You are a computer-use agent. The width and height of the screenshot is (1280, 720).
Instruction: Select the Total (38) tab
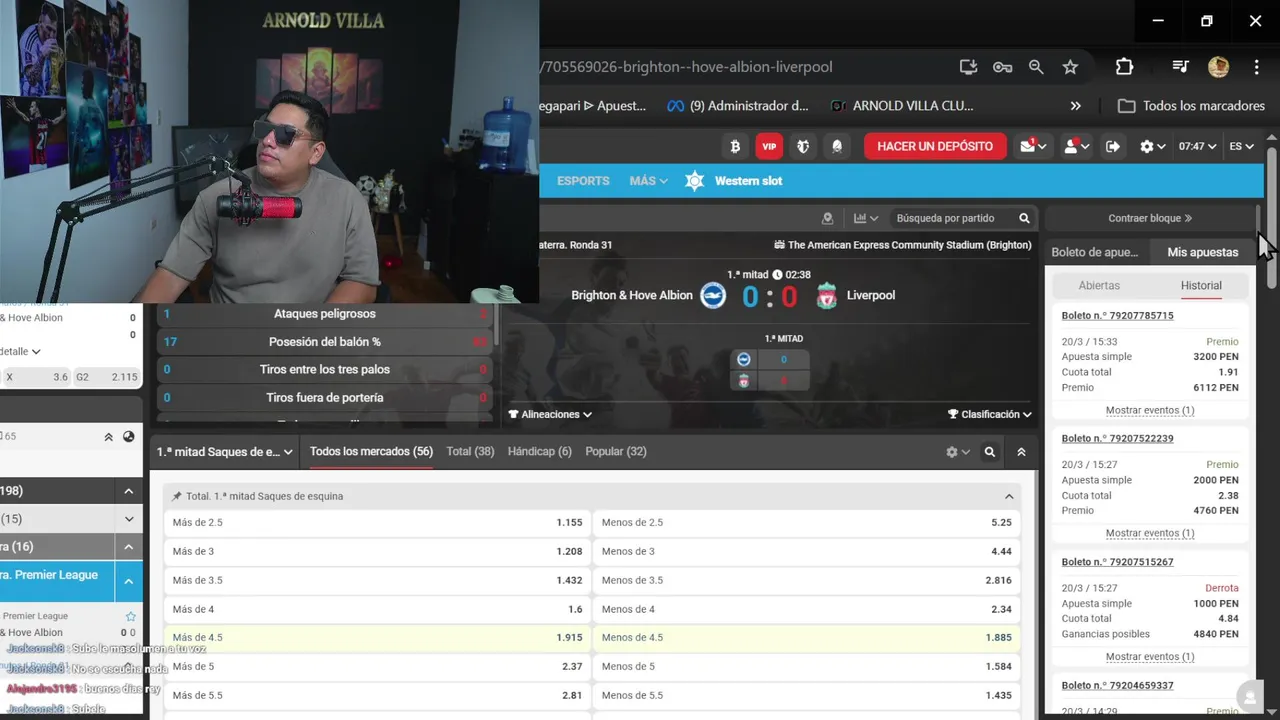(470, 452)
